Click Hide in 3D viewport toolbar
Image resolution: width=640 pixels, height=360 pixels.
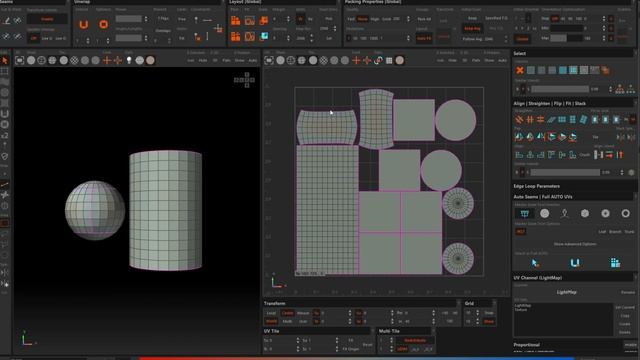203,60
